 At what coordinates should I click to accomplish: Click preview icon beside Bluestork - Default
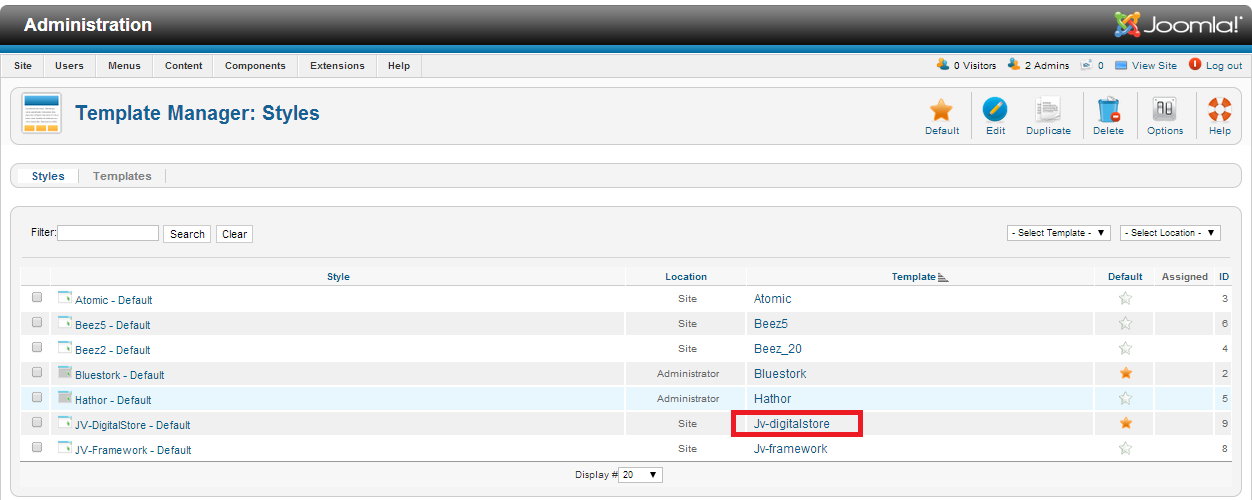tap(65, 372)
